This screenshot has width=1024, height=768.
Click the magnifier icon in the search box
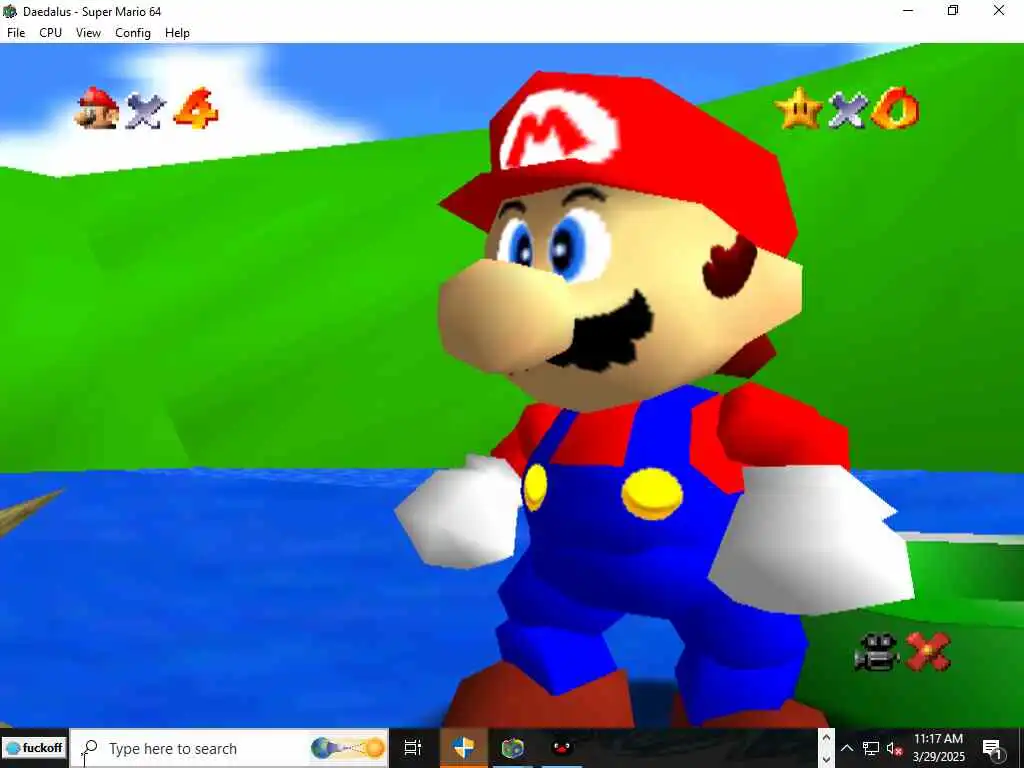click(x=89, y=748)
